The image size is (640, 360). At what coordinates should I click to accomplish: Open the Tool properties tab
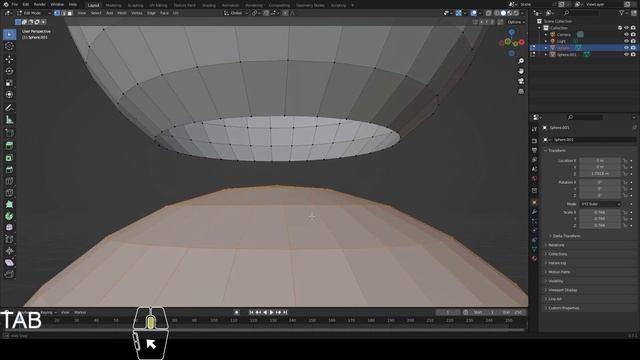534,129
